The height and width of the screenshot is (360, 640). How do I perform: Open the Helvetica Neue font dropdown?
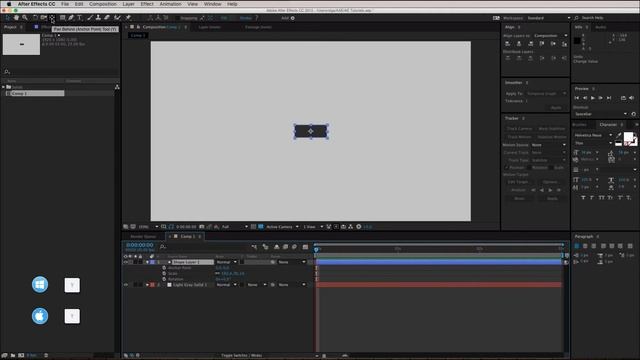593,135
